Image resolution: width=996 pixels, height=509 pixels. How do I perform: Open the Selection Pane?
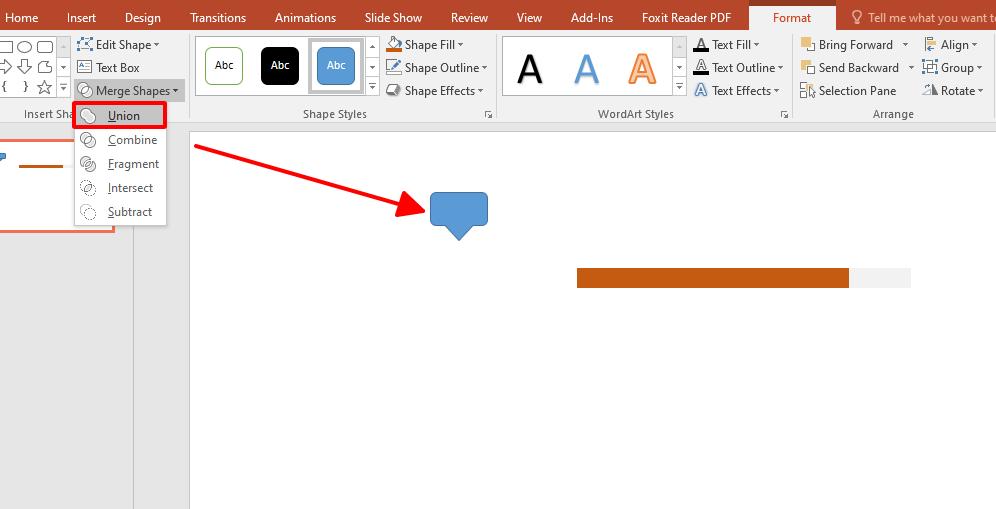848,91
